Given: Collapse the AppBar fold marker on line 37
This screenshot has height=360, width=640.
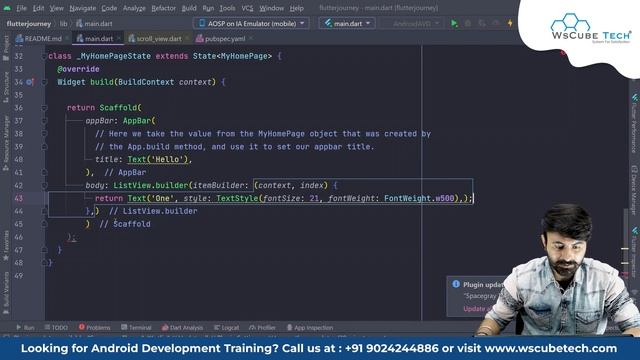Looking at the screenshot, I should 44,121.
